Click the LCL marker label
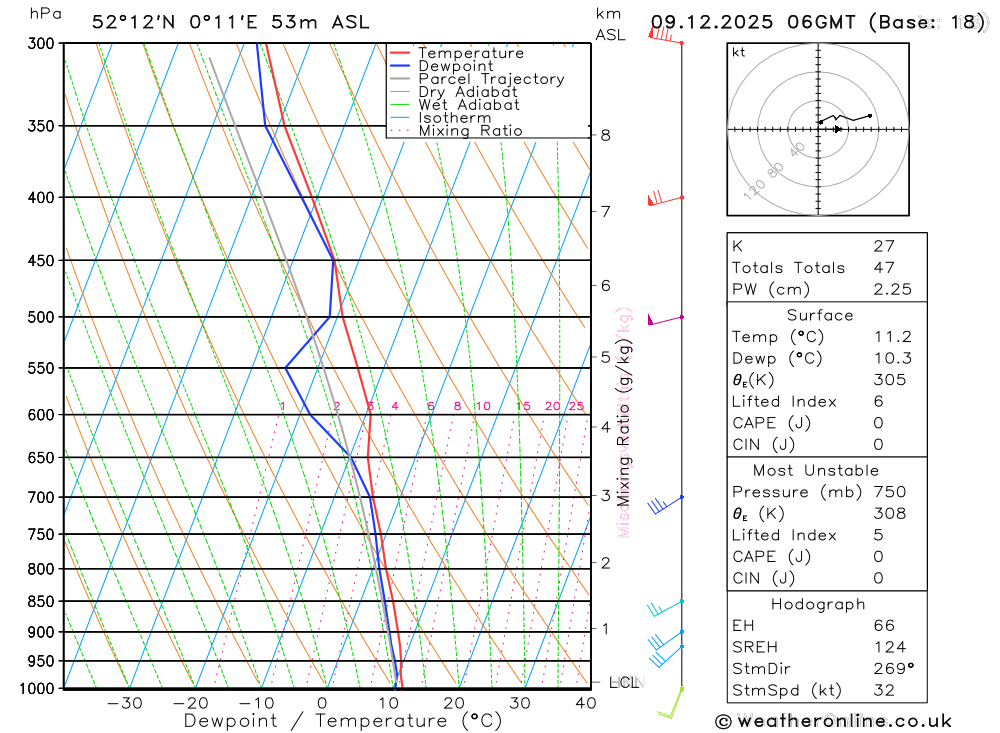 [623, 683]
